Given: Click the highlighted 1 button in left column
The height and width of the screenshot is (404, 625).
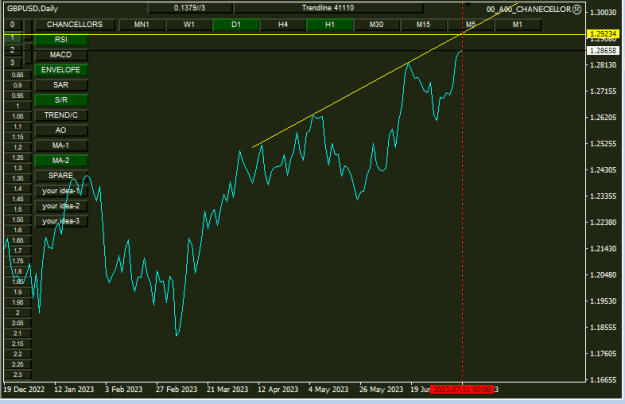Looking at the screenshot, I should (13, 38).
